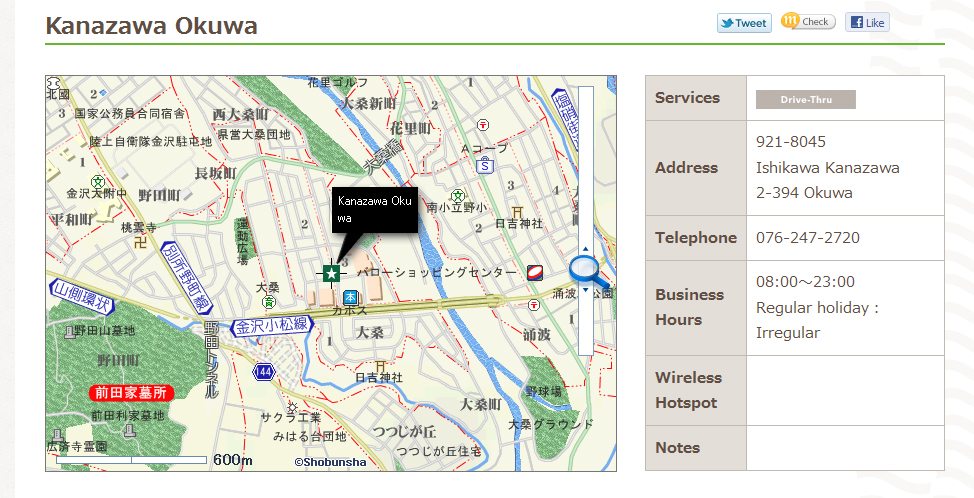Image resolution: width=974 pixels, height=498 pixels.
Task: Click the Tweet button
Action: pyautogui.click(x=744, y=23)
